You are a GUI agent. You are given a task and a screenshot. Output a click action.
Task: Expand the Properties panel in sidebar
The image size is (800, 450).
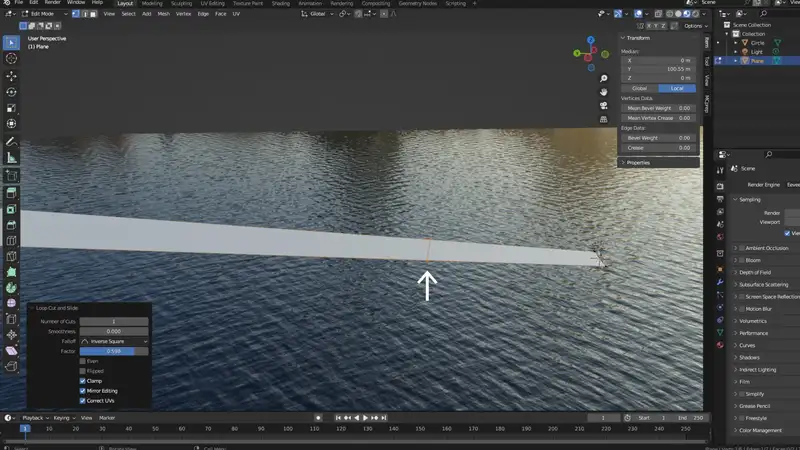tap(640, 162)
